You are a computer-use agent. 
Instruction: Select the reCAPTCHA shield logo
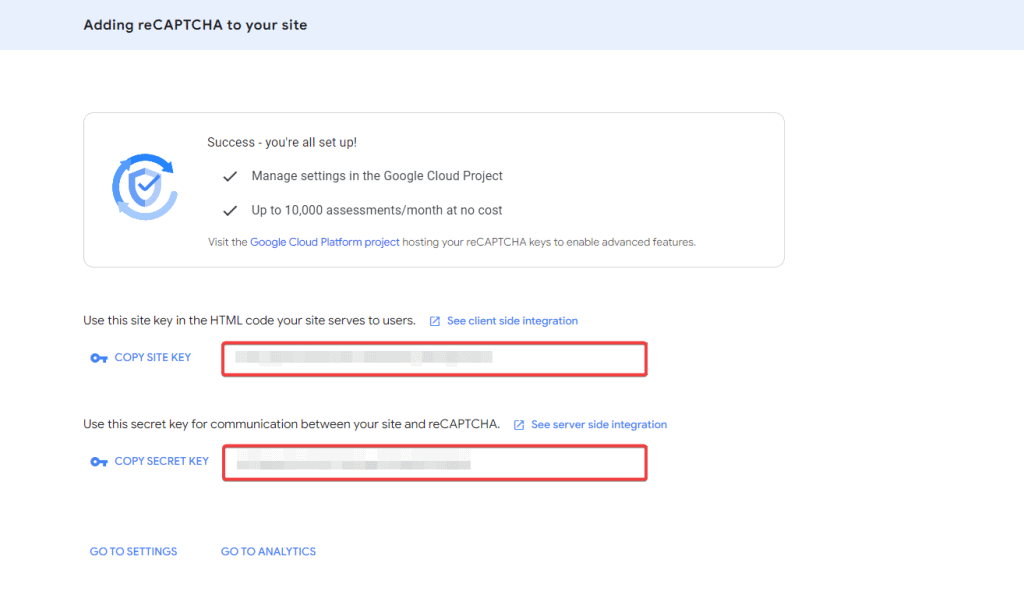(x=144, y=186)
